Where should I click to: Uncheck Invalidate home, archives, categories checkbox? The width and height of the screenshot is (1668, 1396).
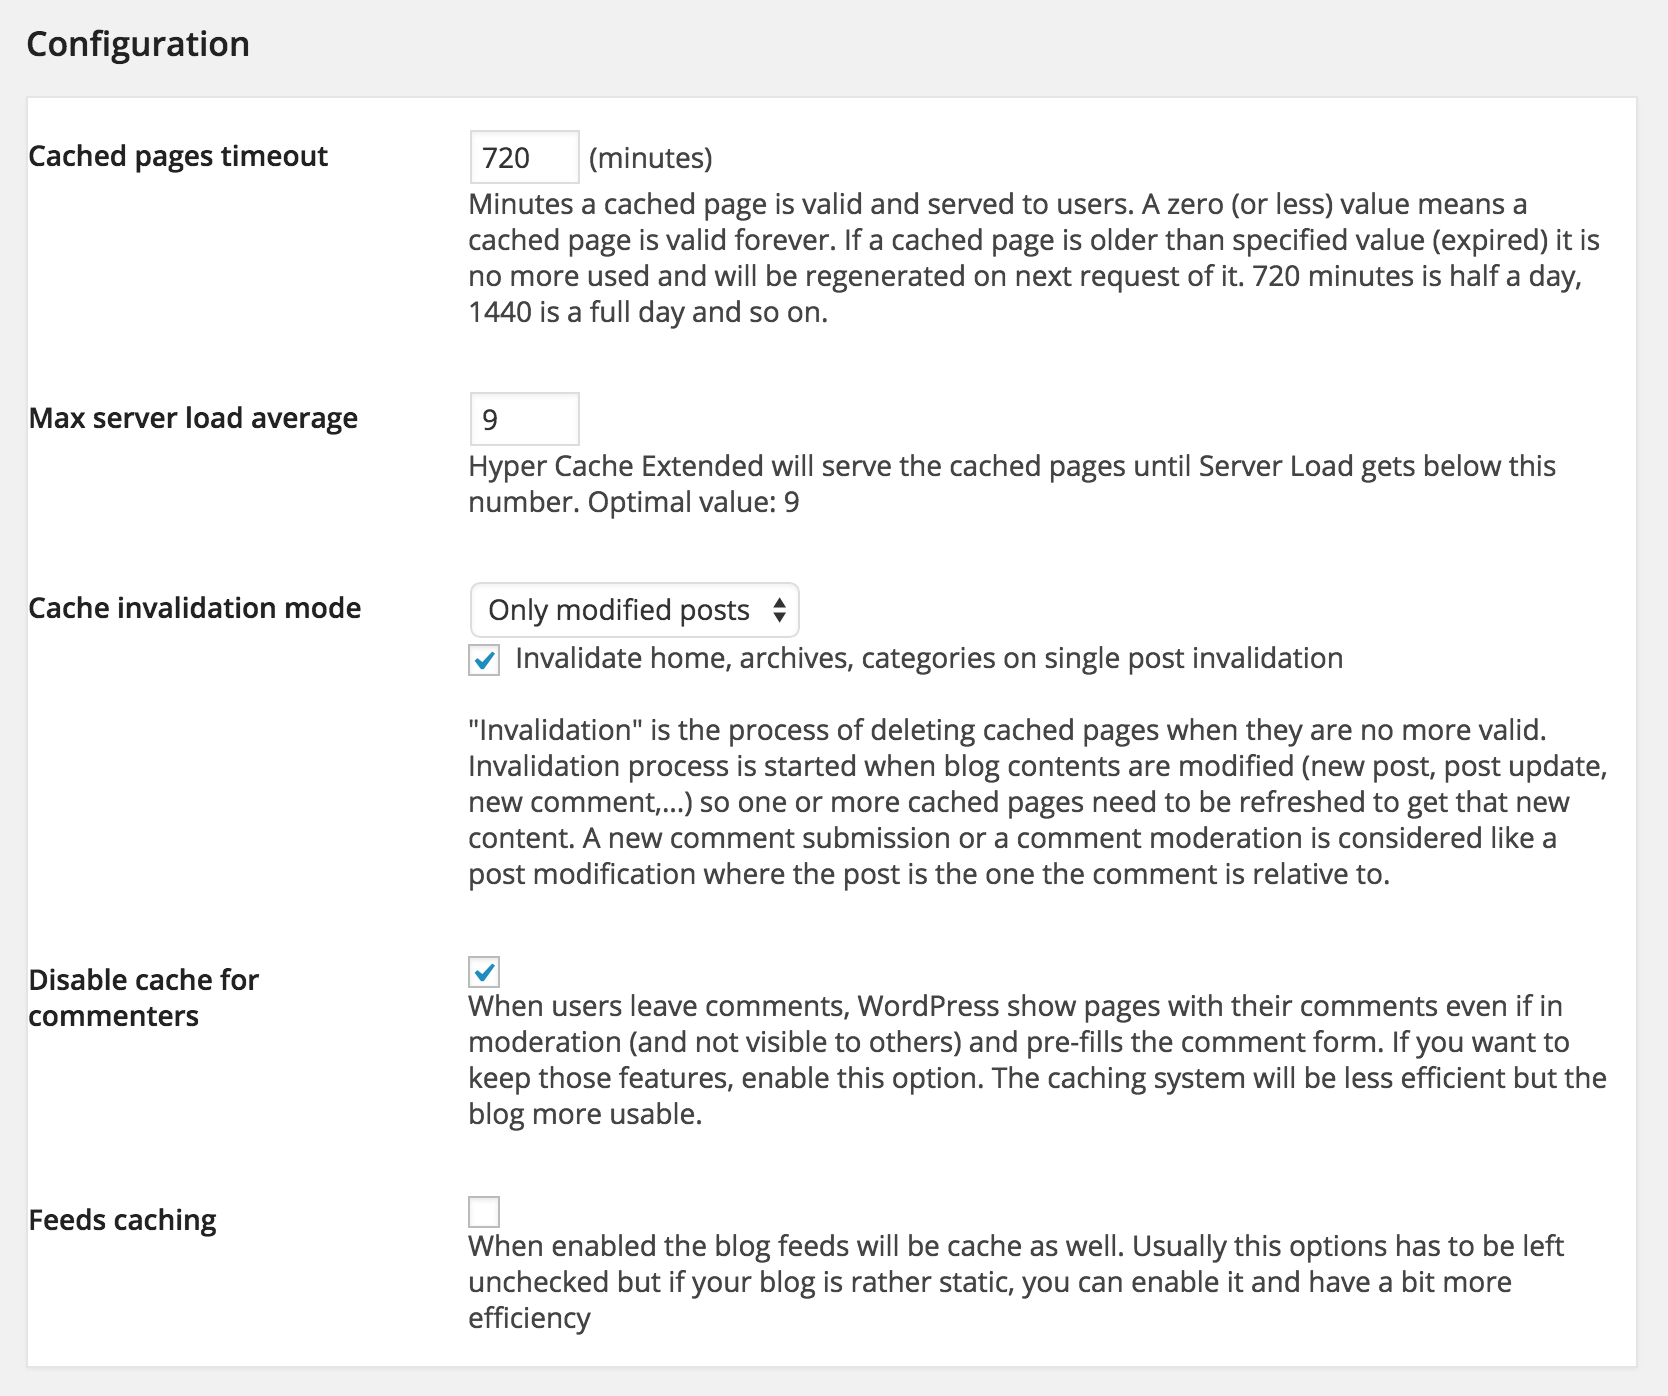(484, 660)
